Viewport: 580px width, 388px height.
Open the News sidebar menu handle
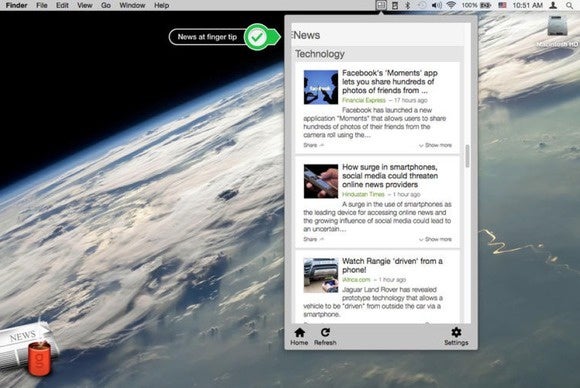point(292,35)
